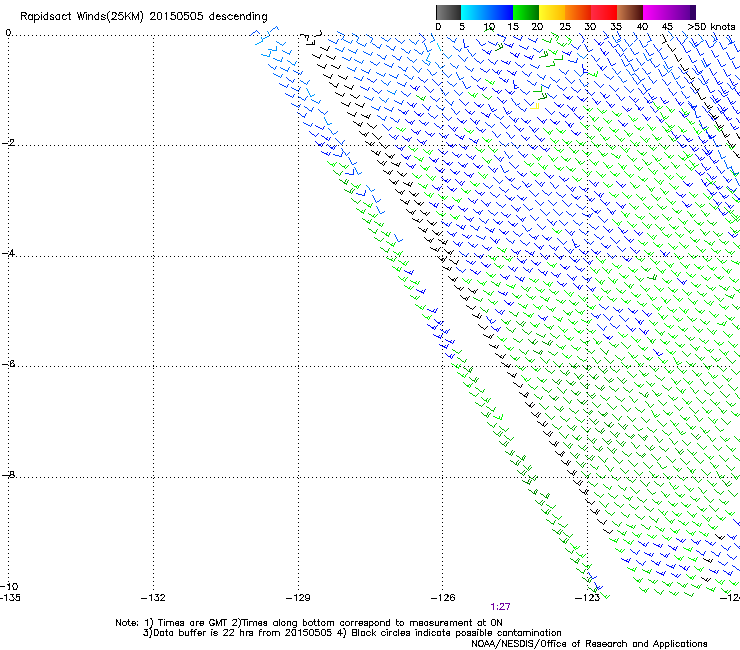Click the '40' legend scale number
The height and width of the screenshot is (650, 740).
pyautogui.click(x=642, y=27)
